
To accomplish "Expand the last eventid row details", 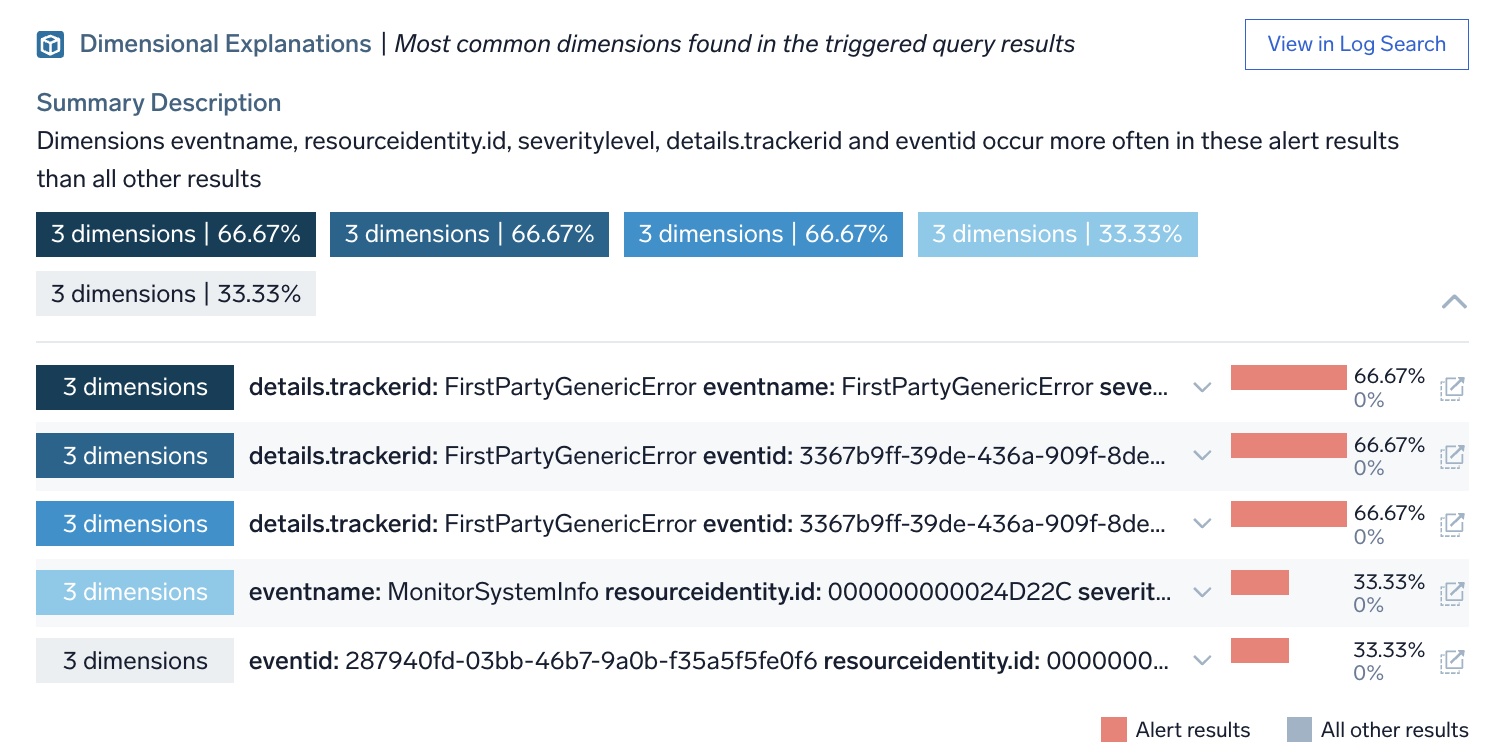I will [1202, 660].
